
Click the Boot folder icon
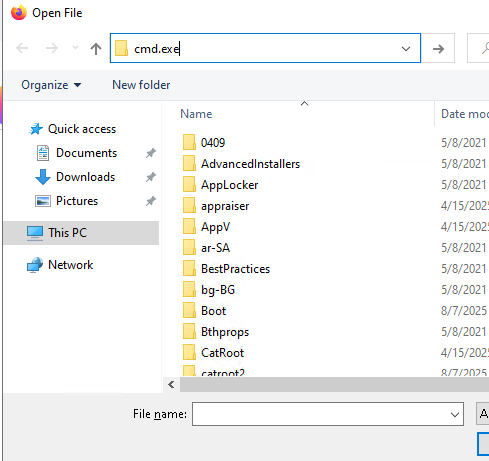[189, 311]
